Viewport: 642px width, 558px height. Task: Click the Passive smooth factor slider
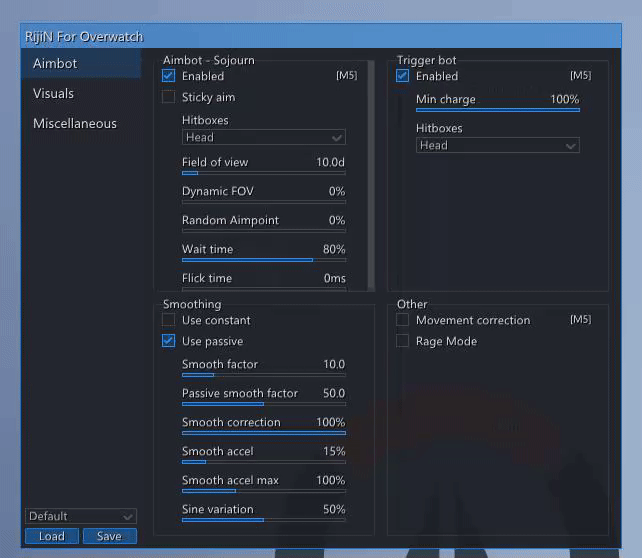[264, 404]
